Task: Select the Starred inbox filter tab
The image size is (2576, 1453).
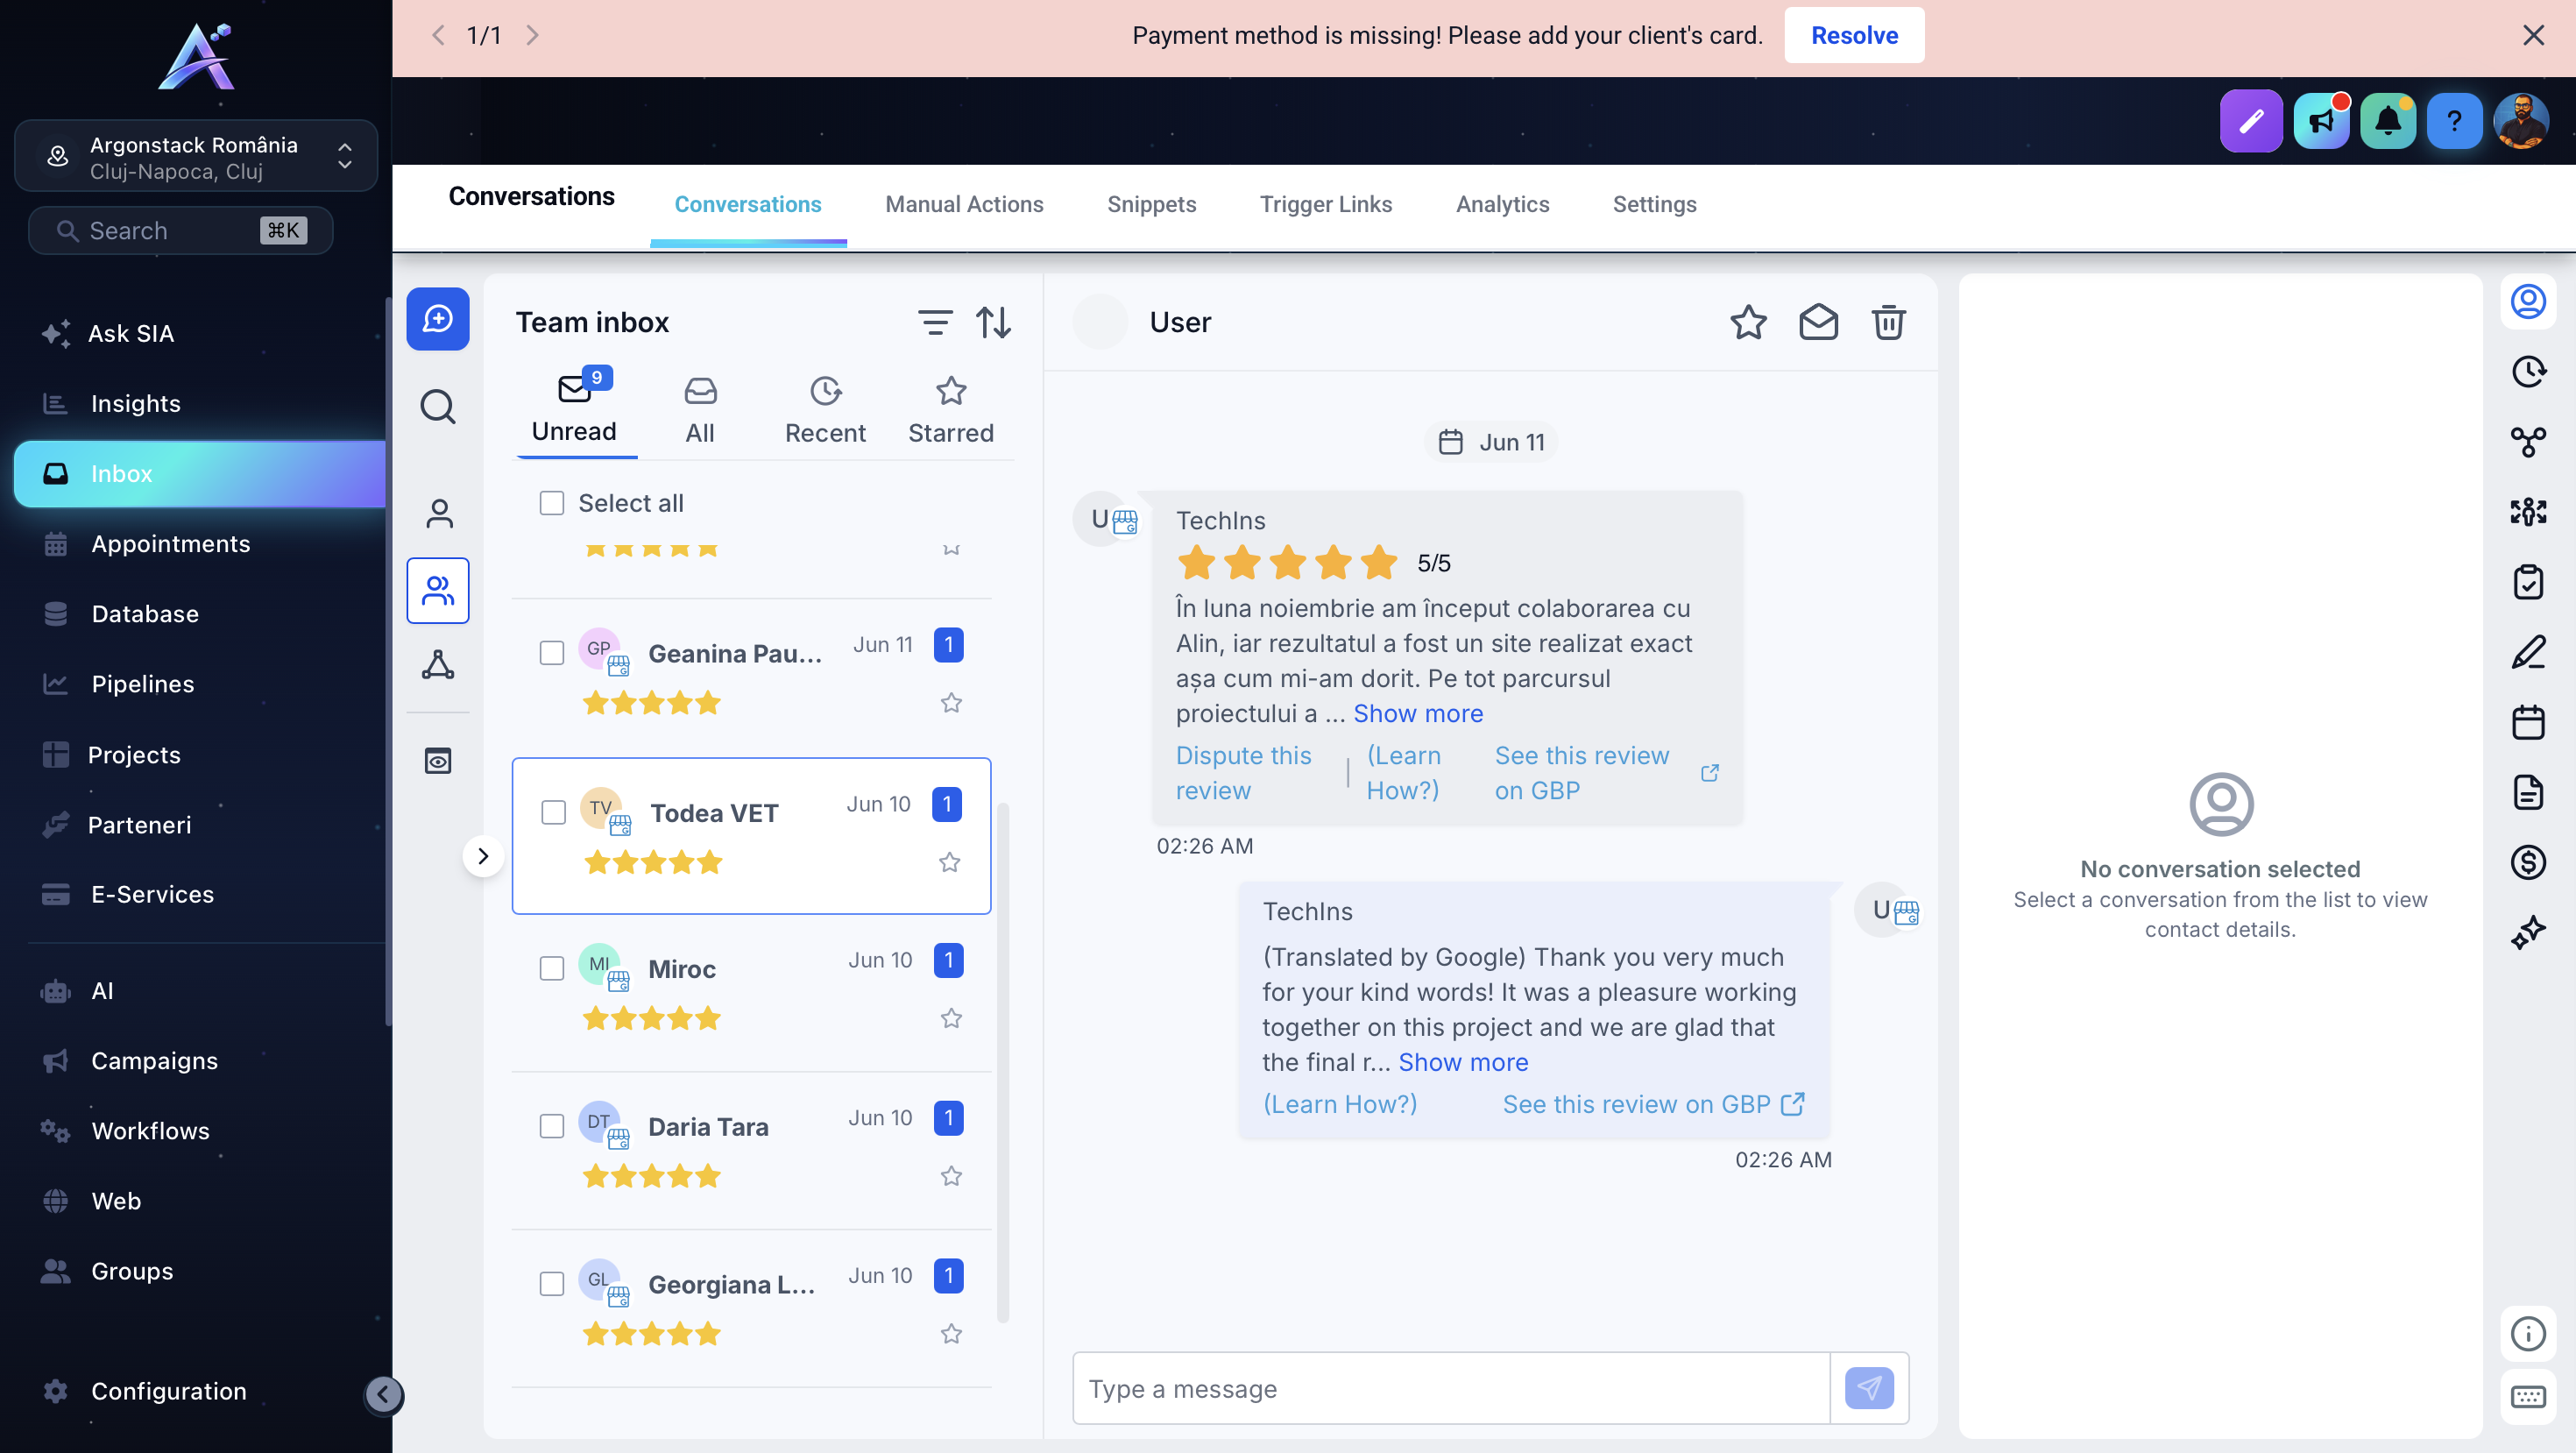Action: pyautogui.click(x=951, y=410)
